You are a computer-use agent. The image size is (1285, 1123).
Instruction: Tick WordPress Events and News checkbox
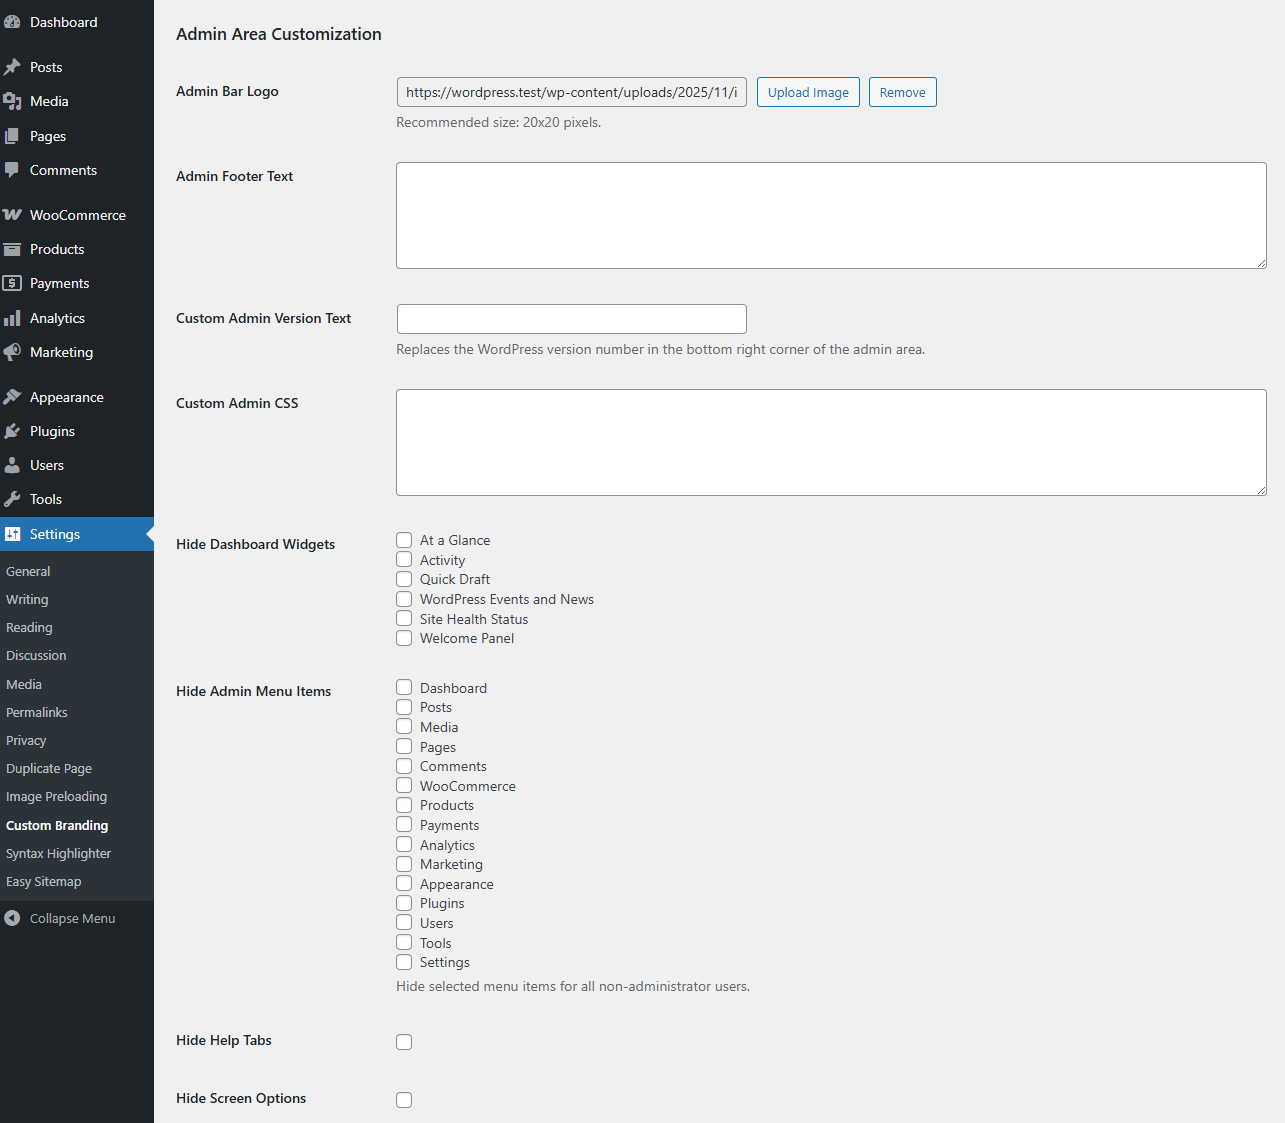[404, 599]
